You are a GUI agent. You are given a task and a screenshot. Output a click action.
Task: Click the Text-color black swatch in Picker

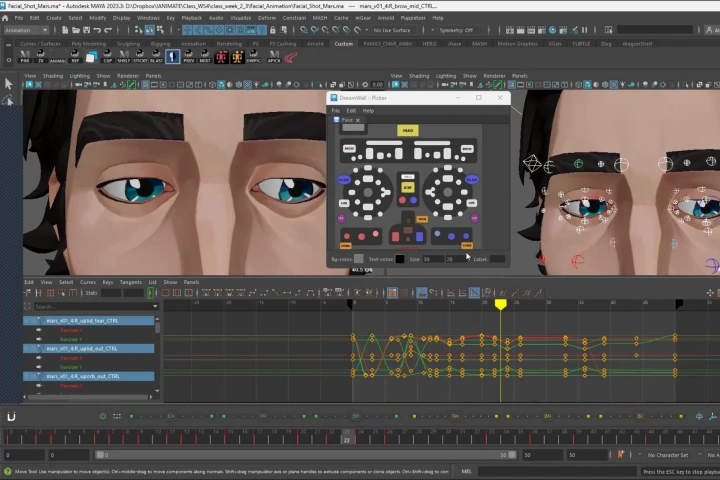[400, 259]
